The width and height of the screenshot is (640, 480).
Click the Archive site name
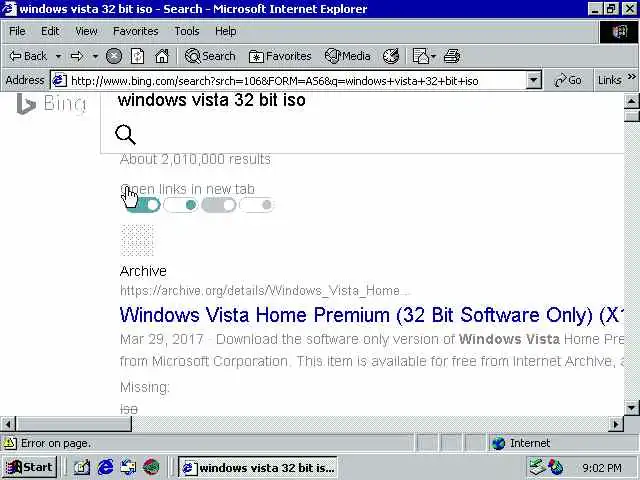click(143, 271)
